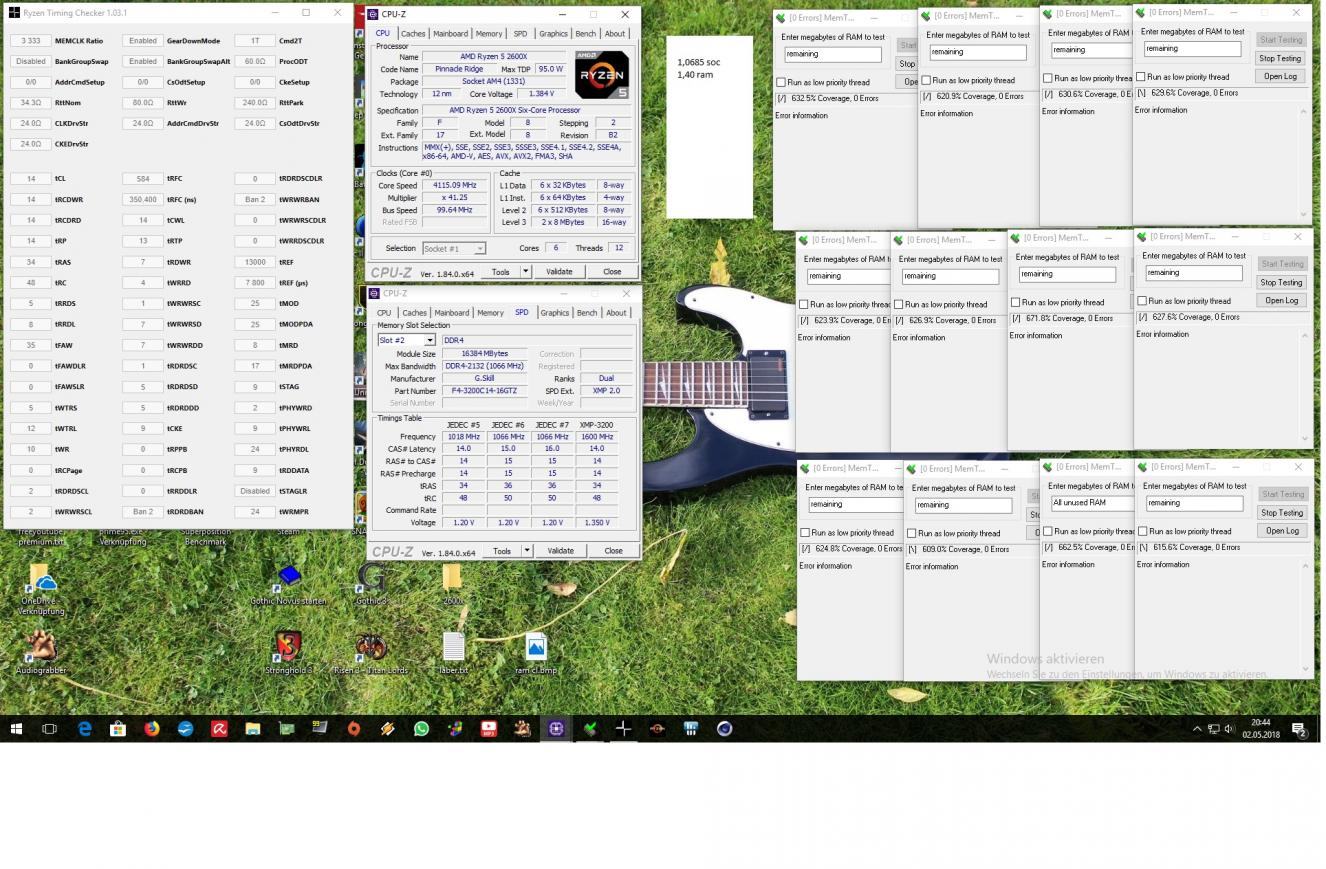The width and height of the screenshot is (1326, 869).
Task: Open File Explorer from the taskbar
Action: click(253, 729)
